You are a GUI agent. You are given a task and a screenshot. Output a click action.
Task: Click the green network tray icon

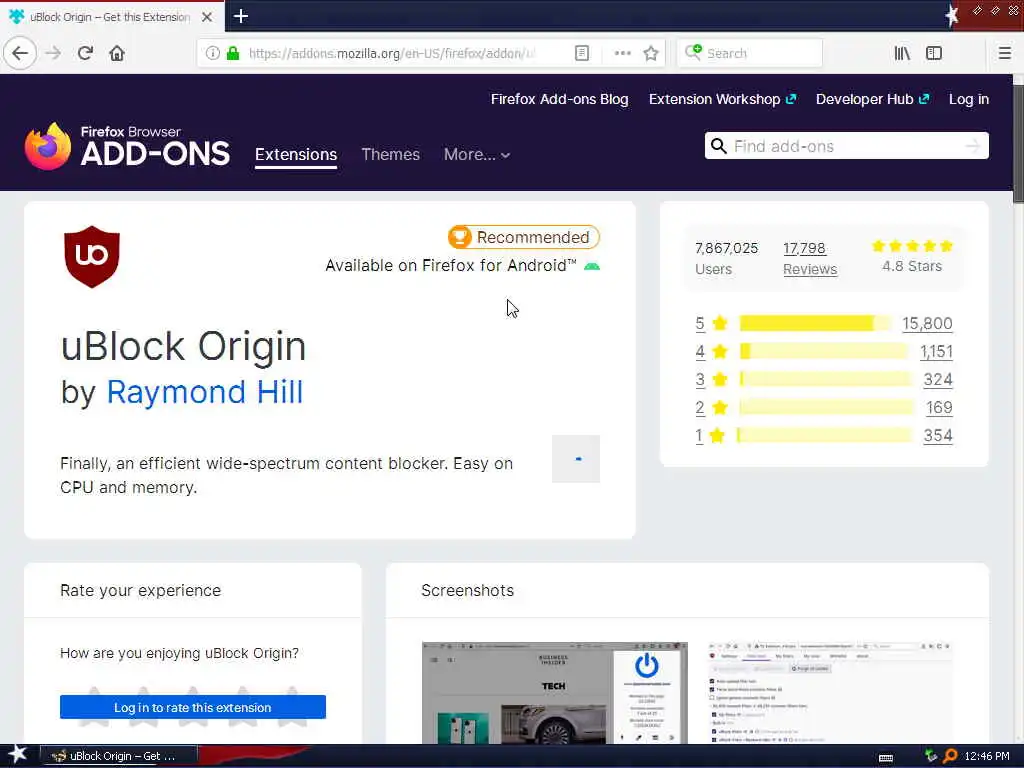pyautogui.click(x=931, y=756)
